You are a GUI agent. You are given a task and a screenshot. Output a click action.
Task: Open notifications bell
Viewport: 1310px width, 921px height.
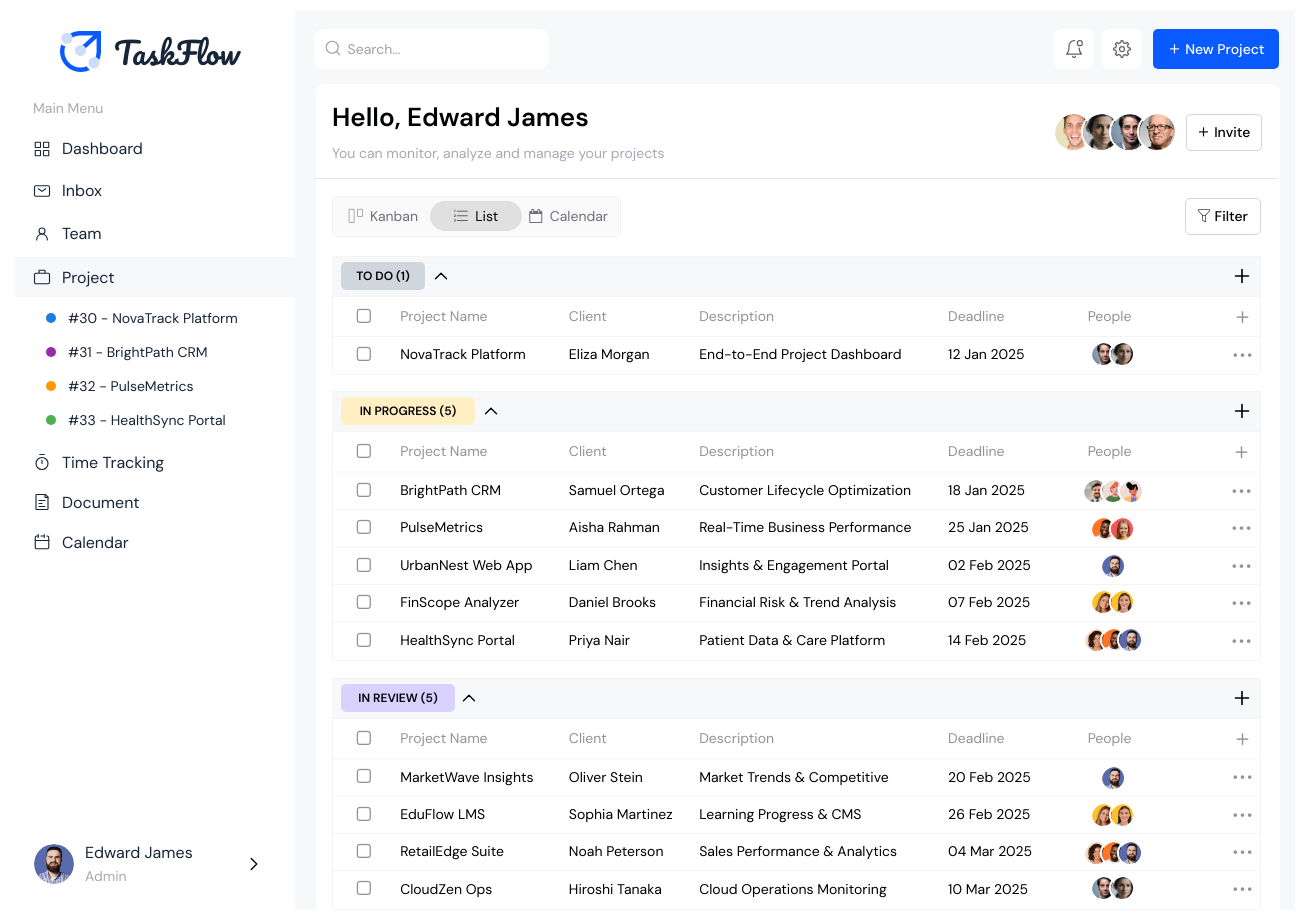pos(1074,48)
